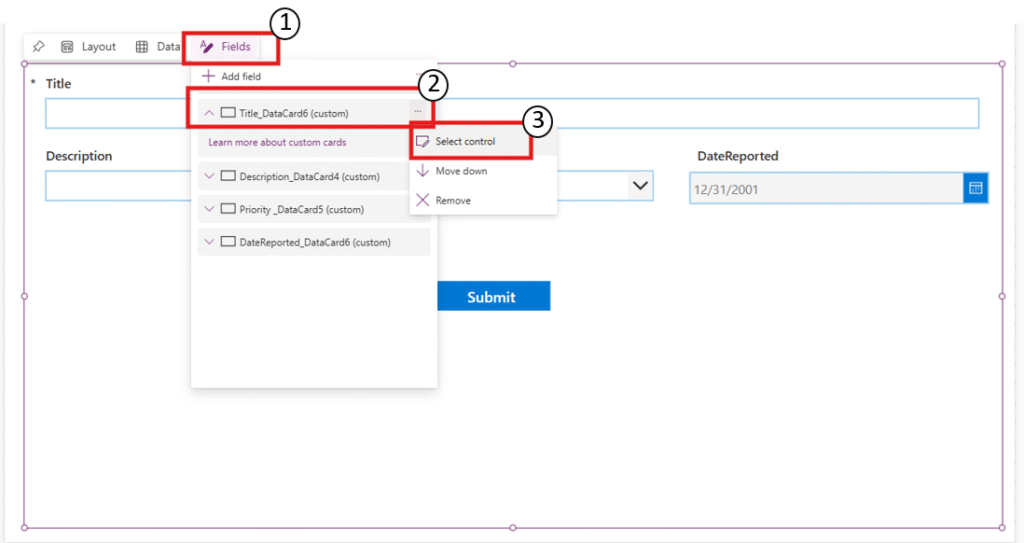Screen dimensions: 1024x543
Task: Switch to the Fields tab
Action: coord(225,46)
